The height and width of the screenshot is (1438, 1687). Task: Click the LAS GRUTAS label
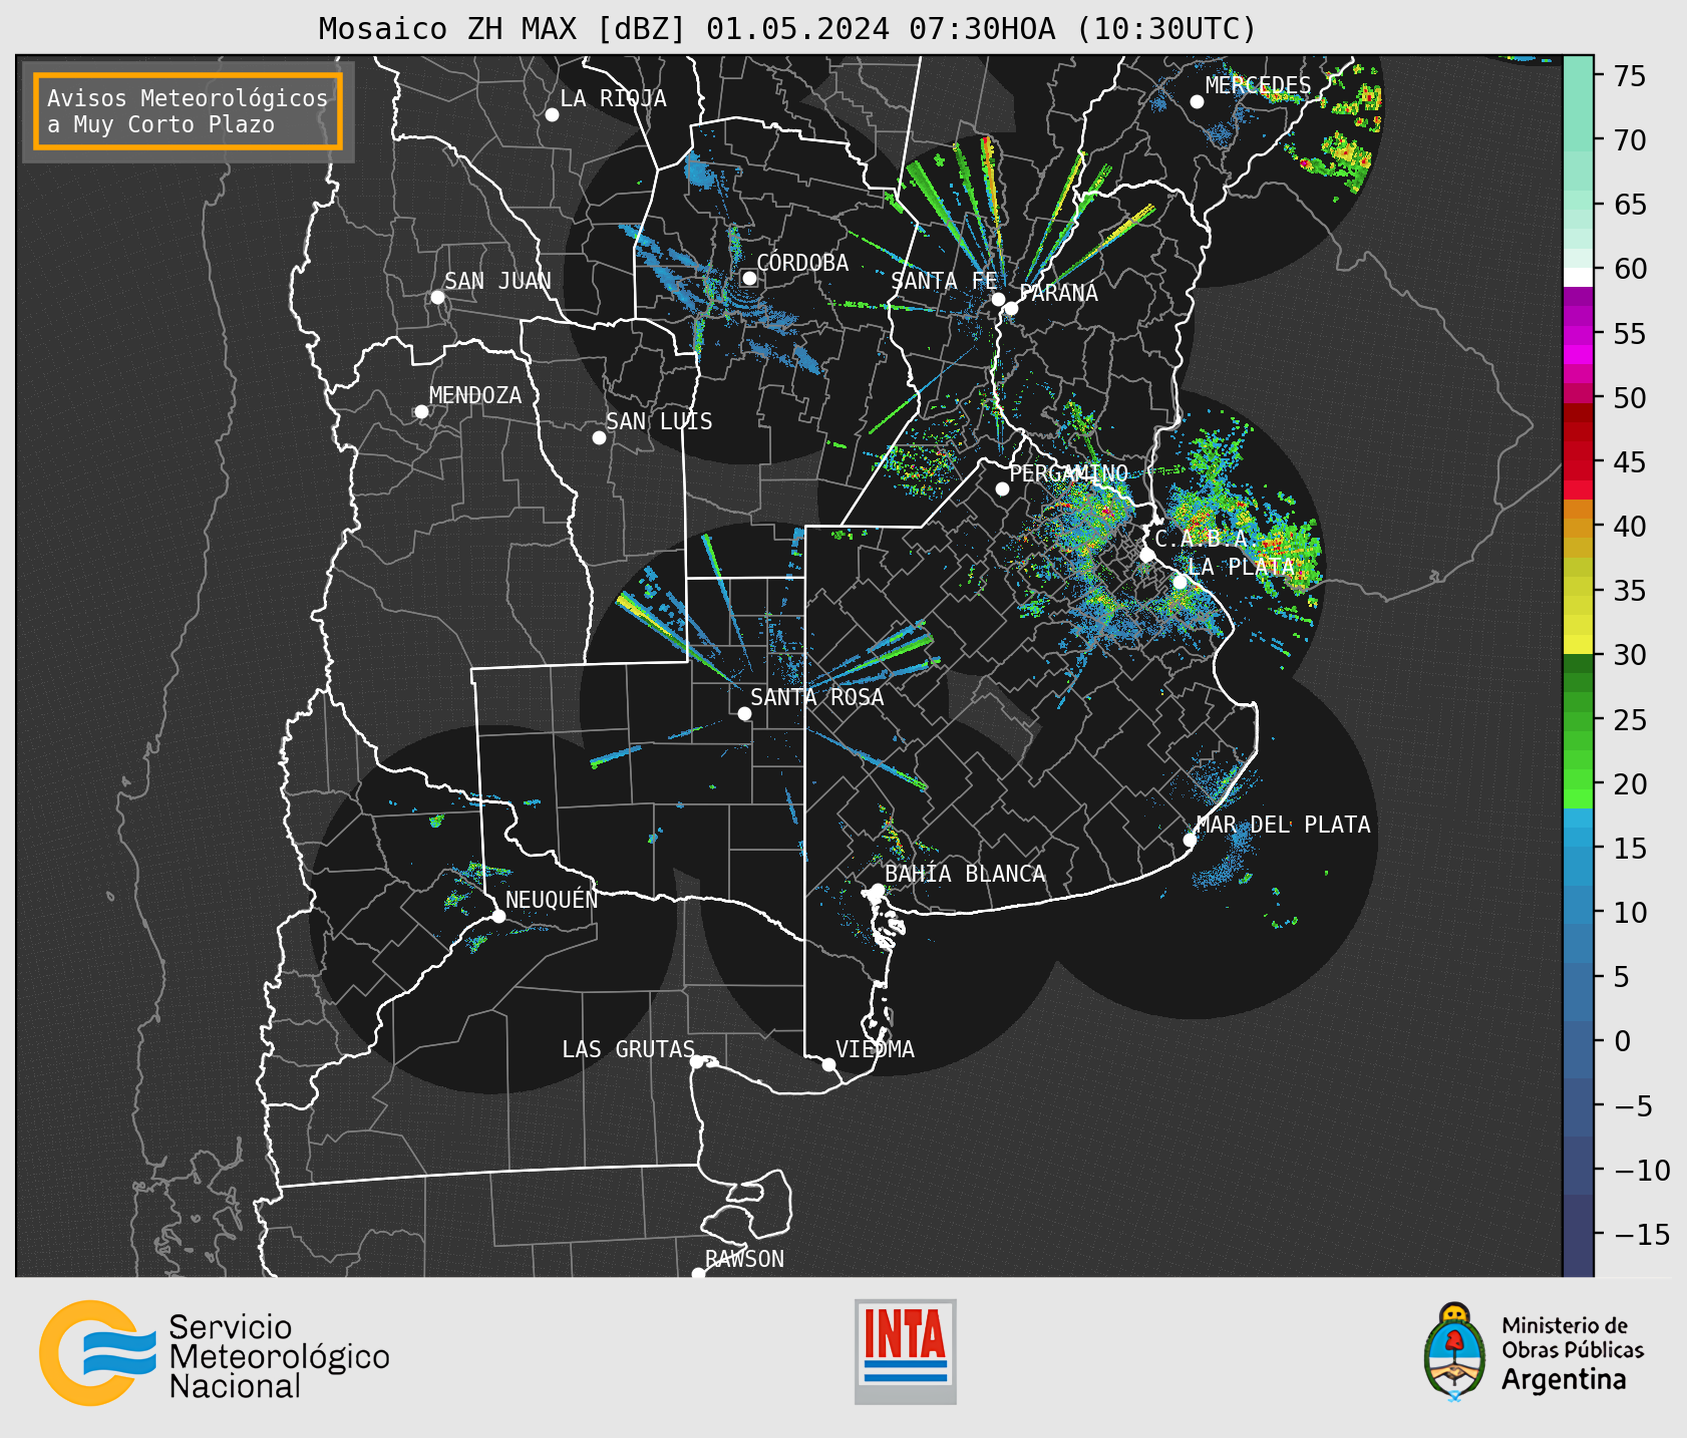(628, 1049)
